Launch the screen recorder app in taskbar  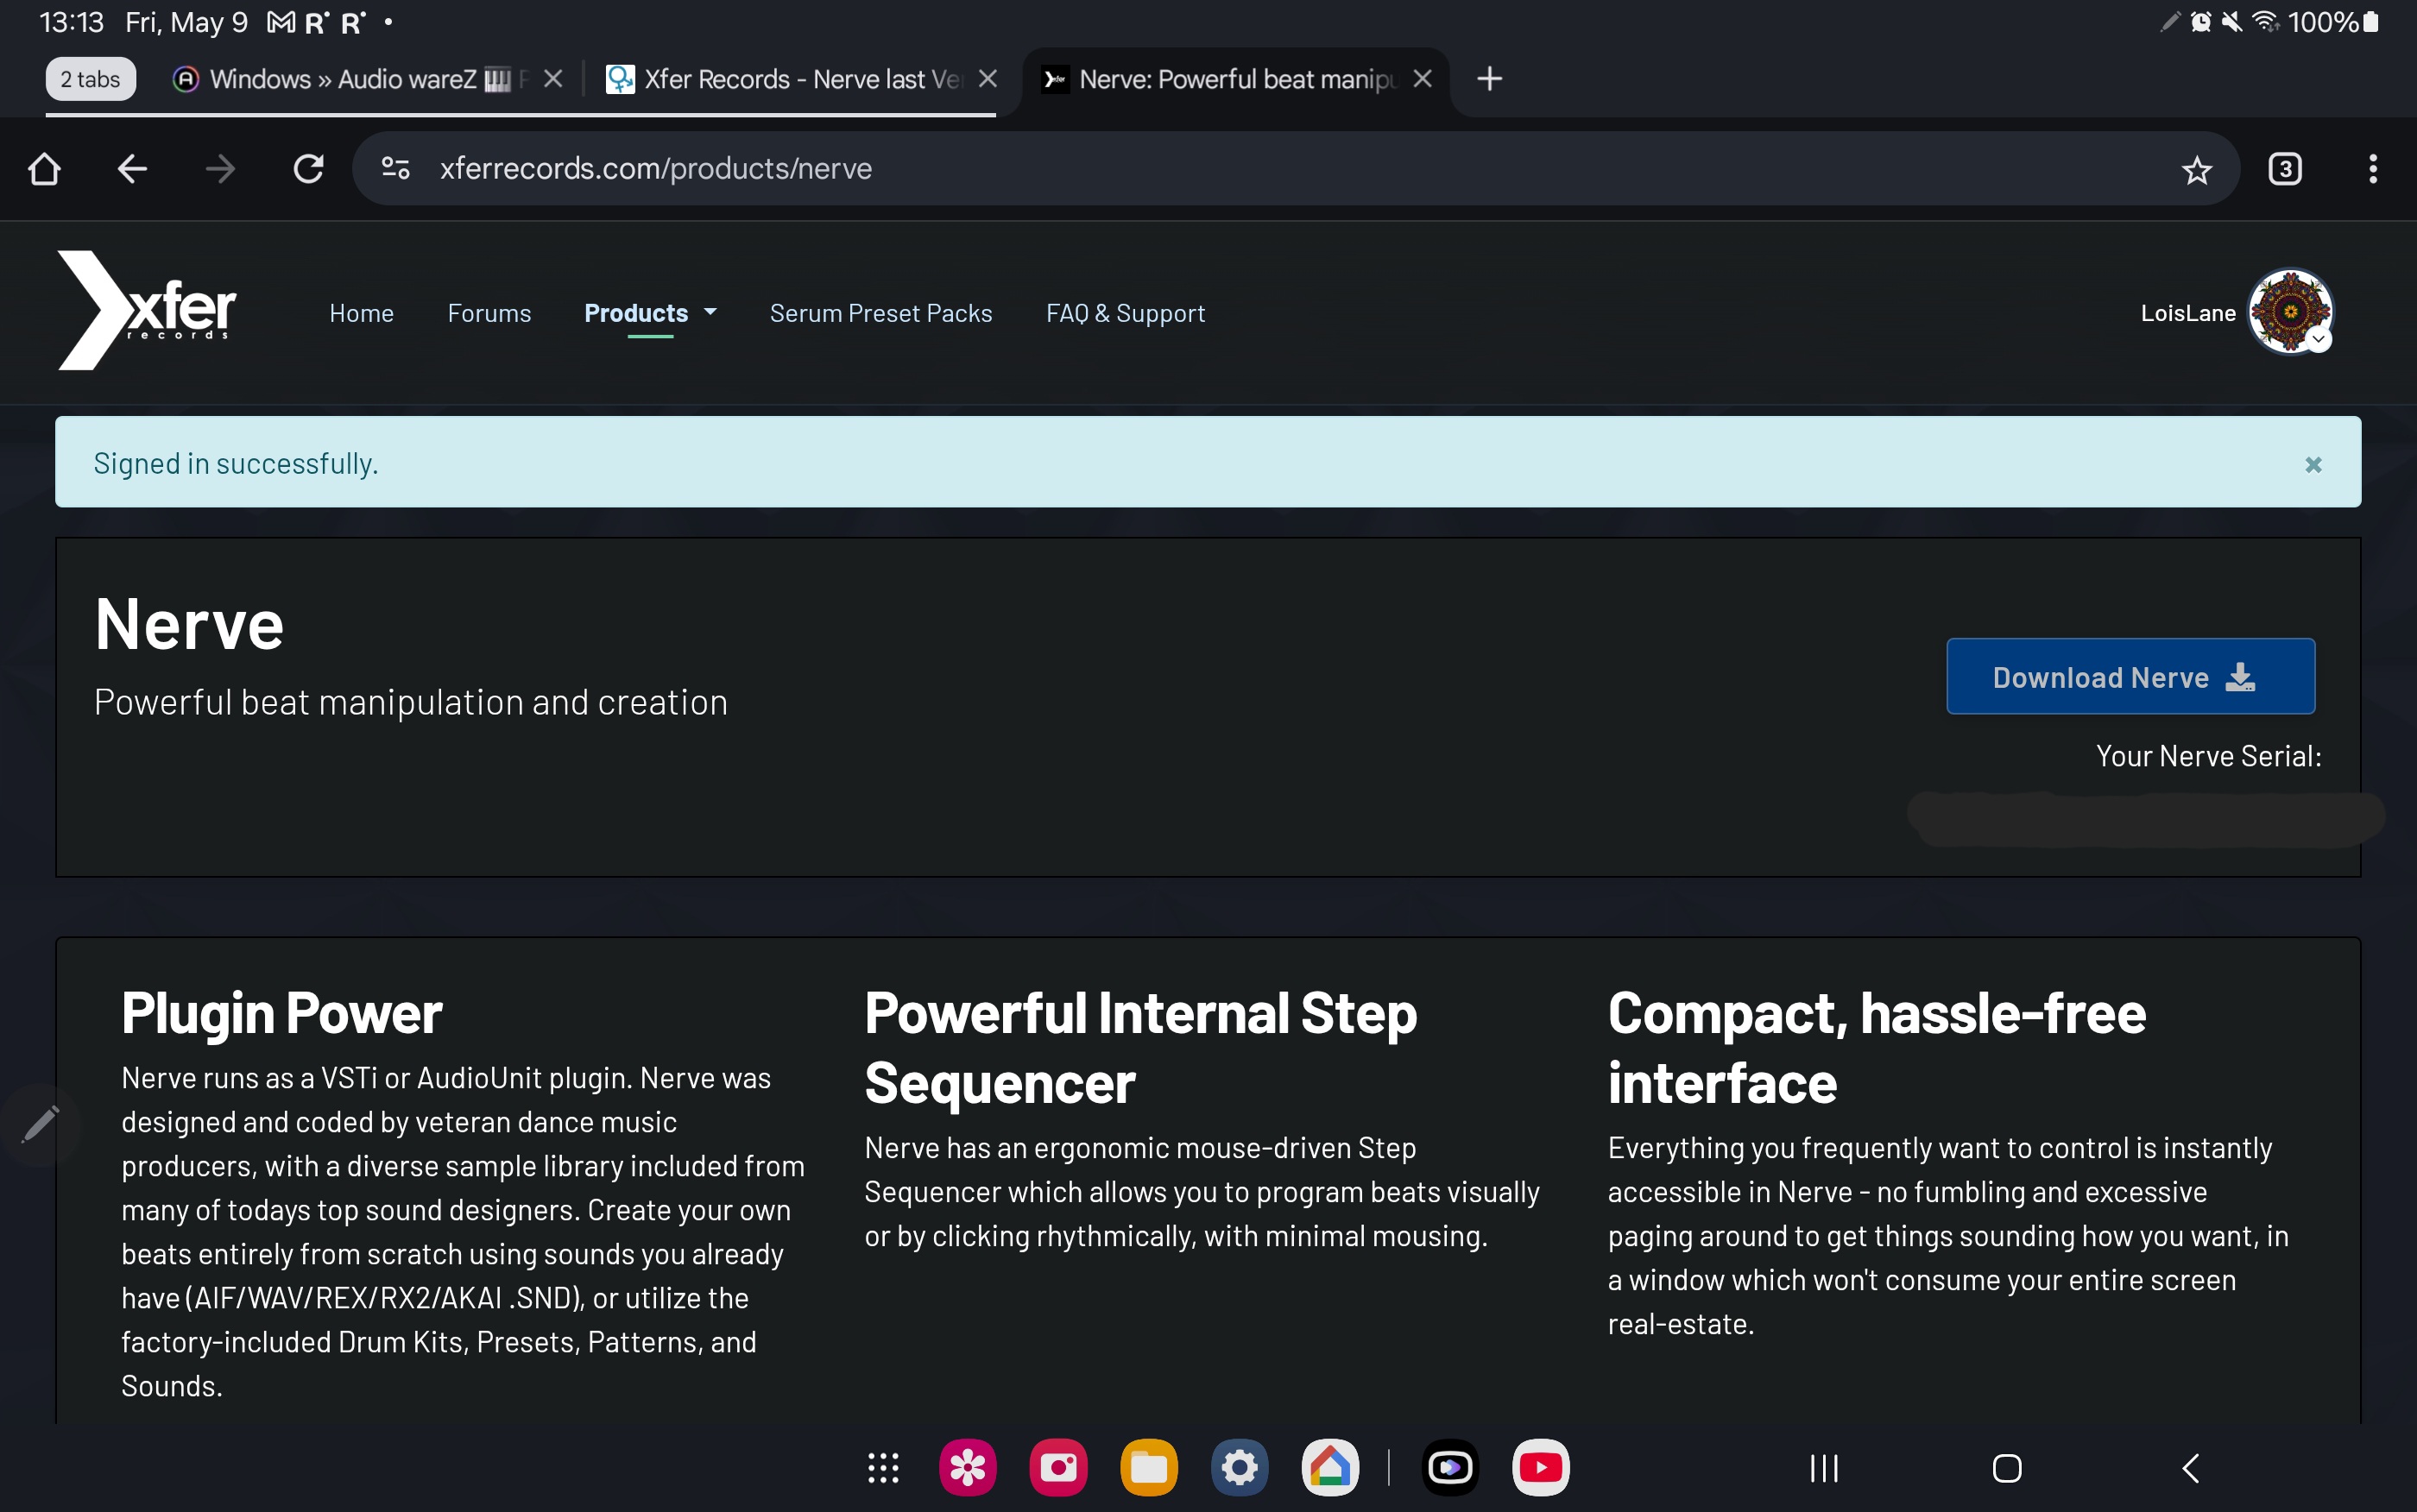(x=1450, y=1468)
